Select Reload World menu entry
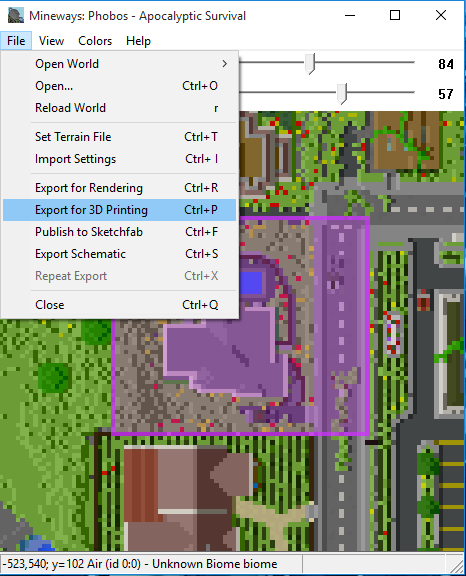The image size is (466, 576). tap(119, 108)
